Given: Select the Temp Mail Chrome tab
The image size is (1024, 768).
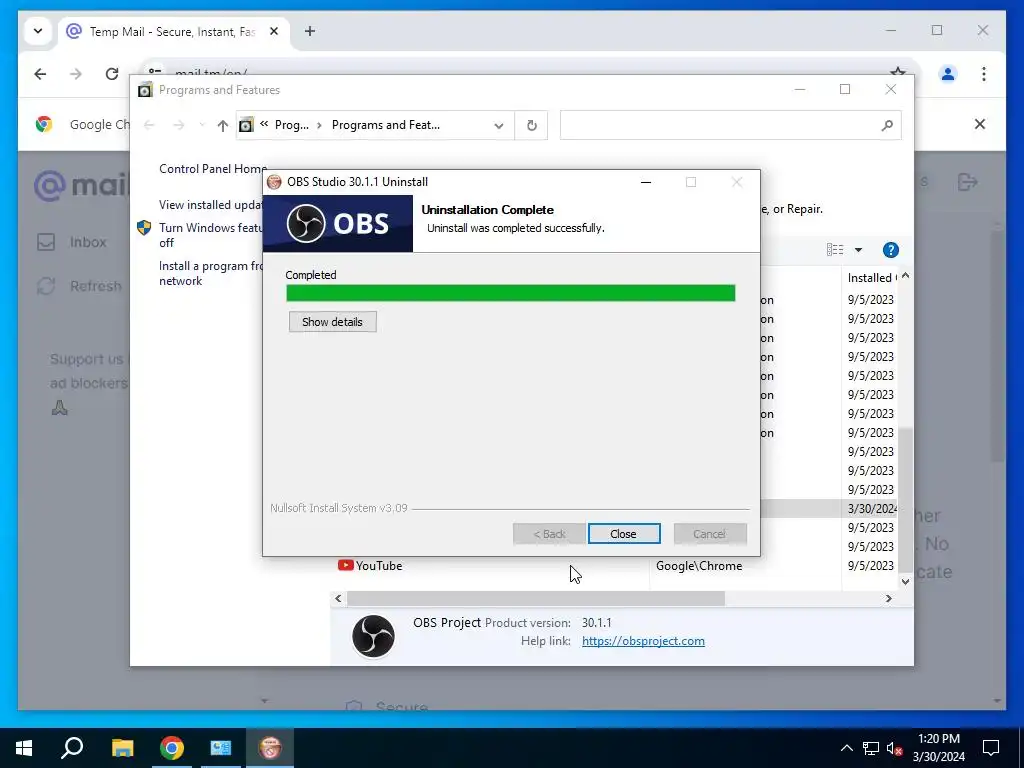Looking at the screenshot, I should click(172, 31).
